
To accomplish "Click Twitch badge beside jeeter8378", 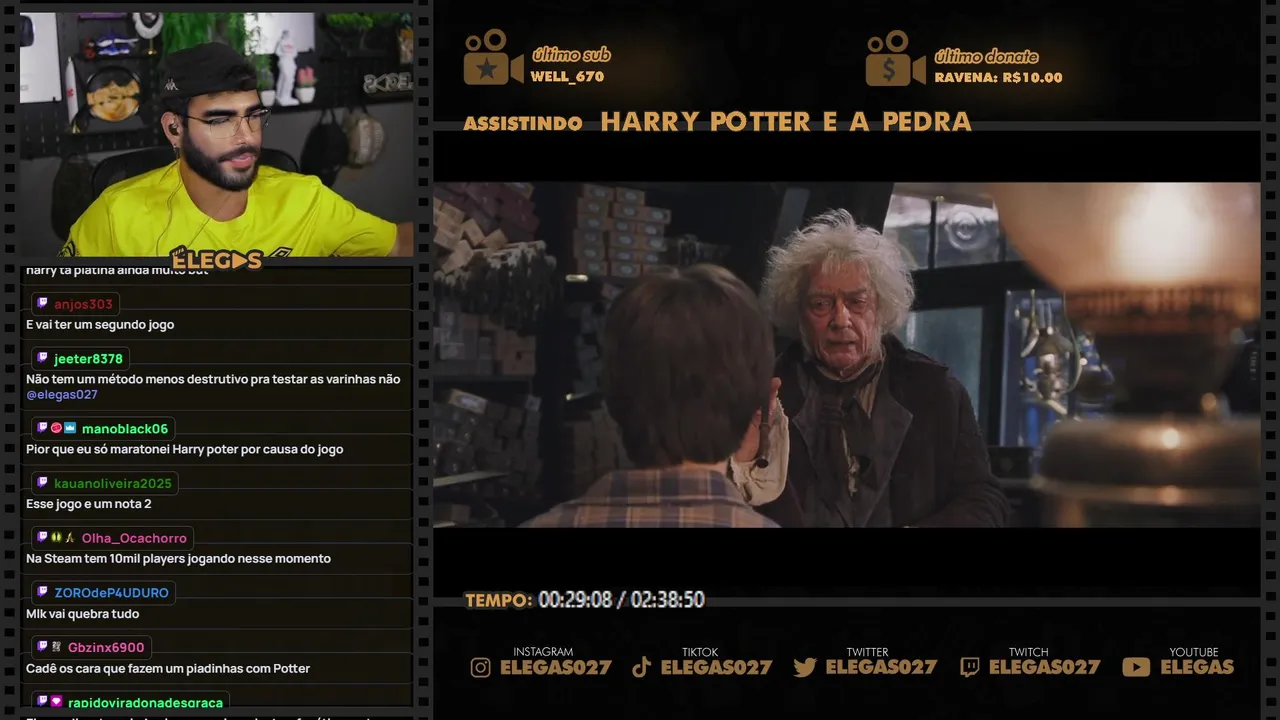I will pos(43,358).
